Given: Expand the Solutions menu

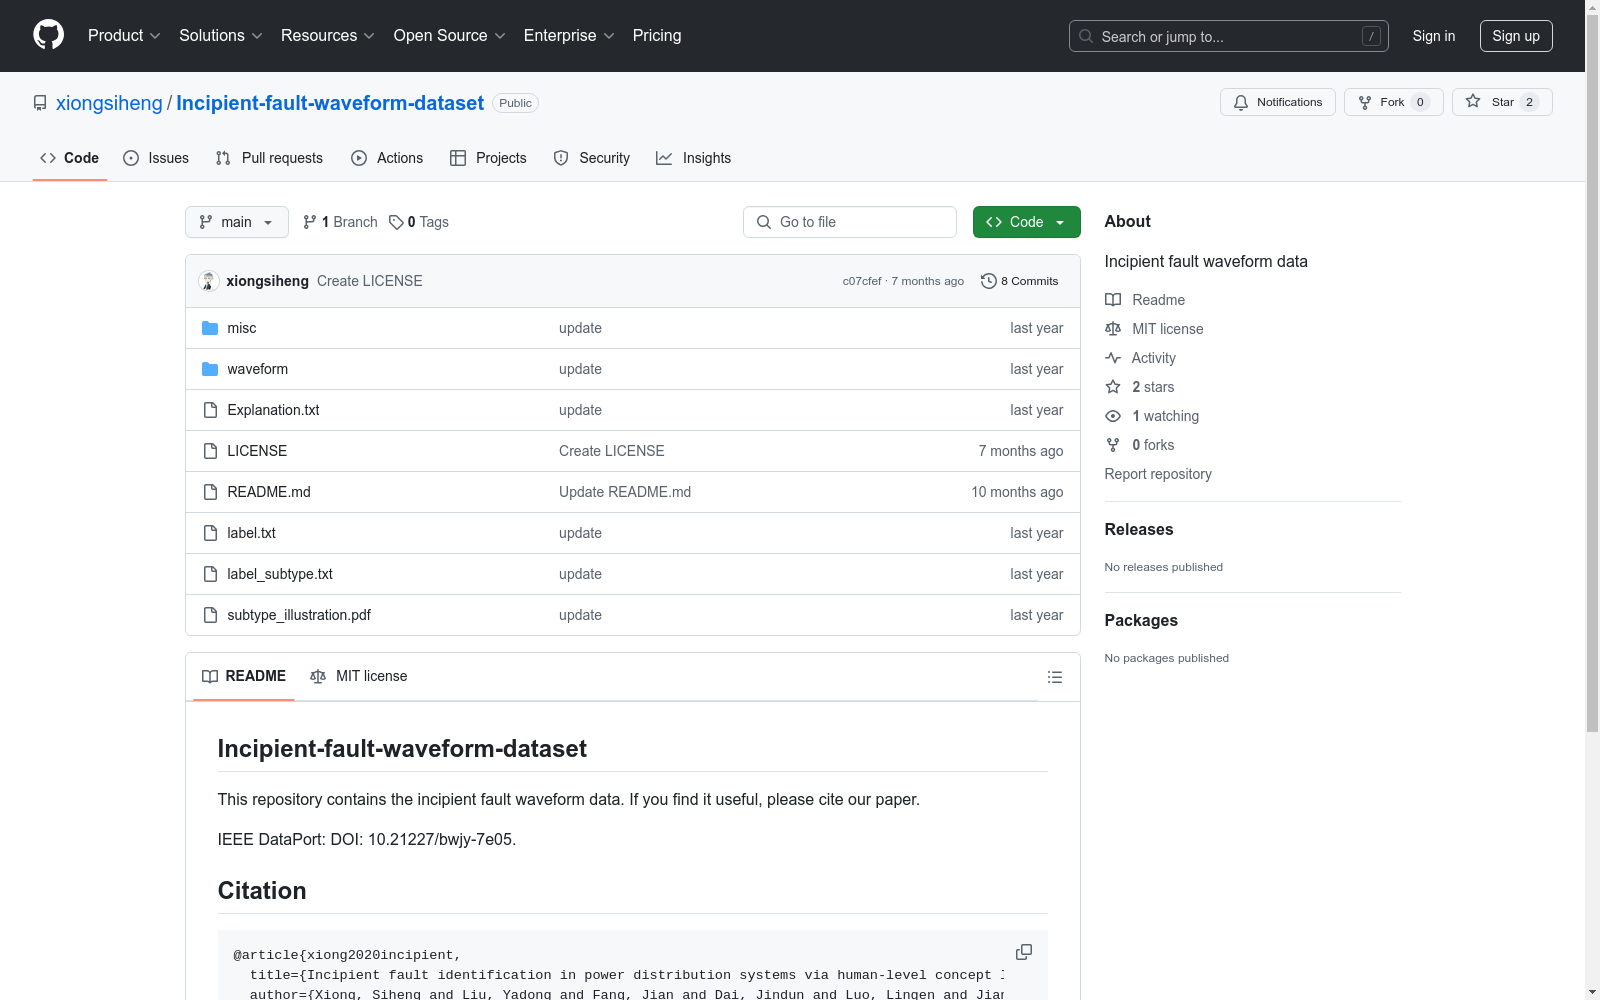Looking at the screenshot, I should [x=221, y=36].
